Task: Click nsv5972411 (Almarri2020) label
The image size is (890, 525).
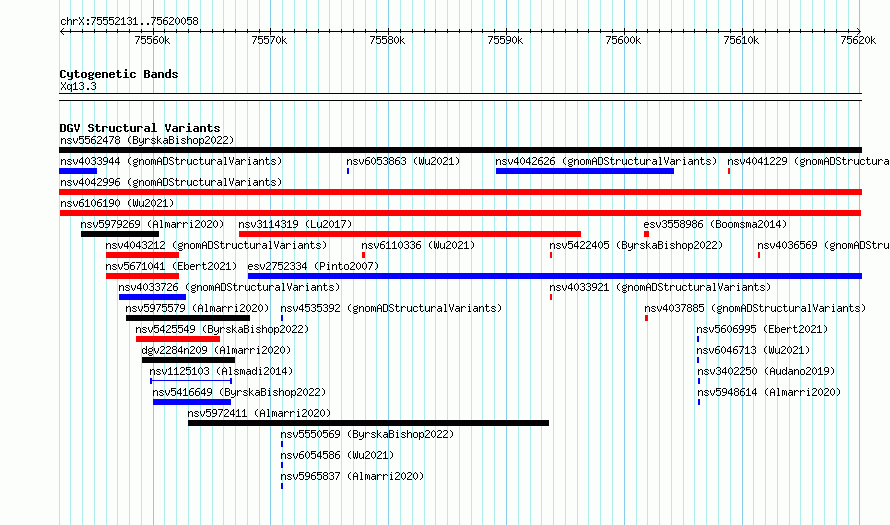Action: coord(259,413)
